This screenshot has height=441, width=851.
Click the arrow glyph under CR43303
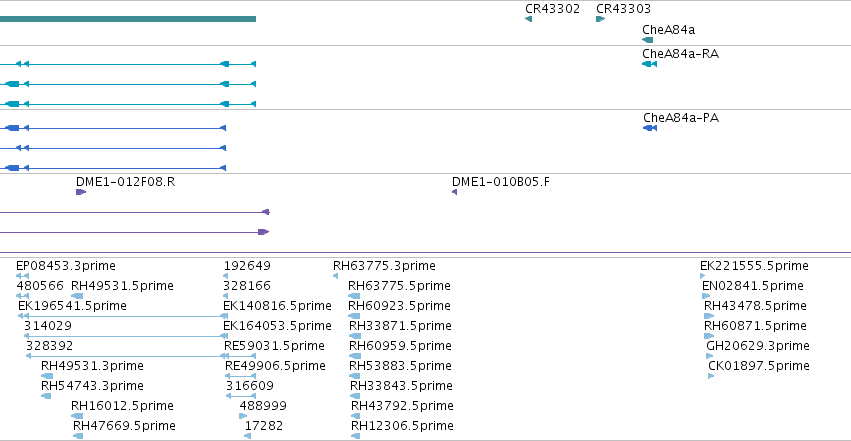click(600, 19)
